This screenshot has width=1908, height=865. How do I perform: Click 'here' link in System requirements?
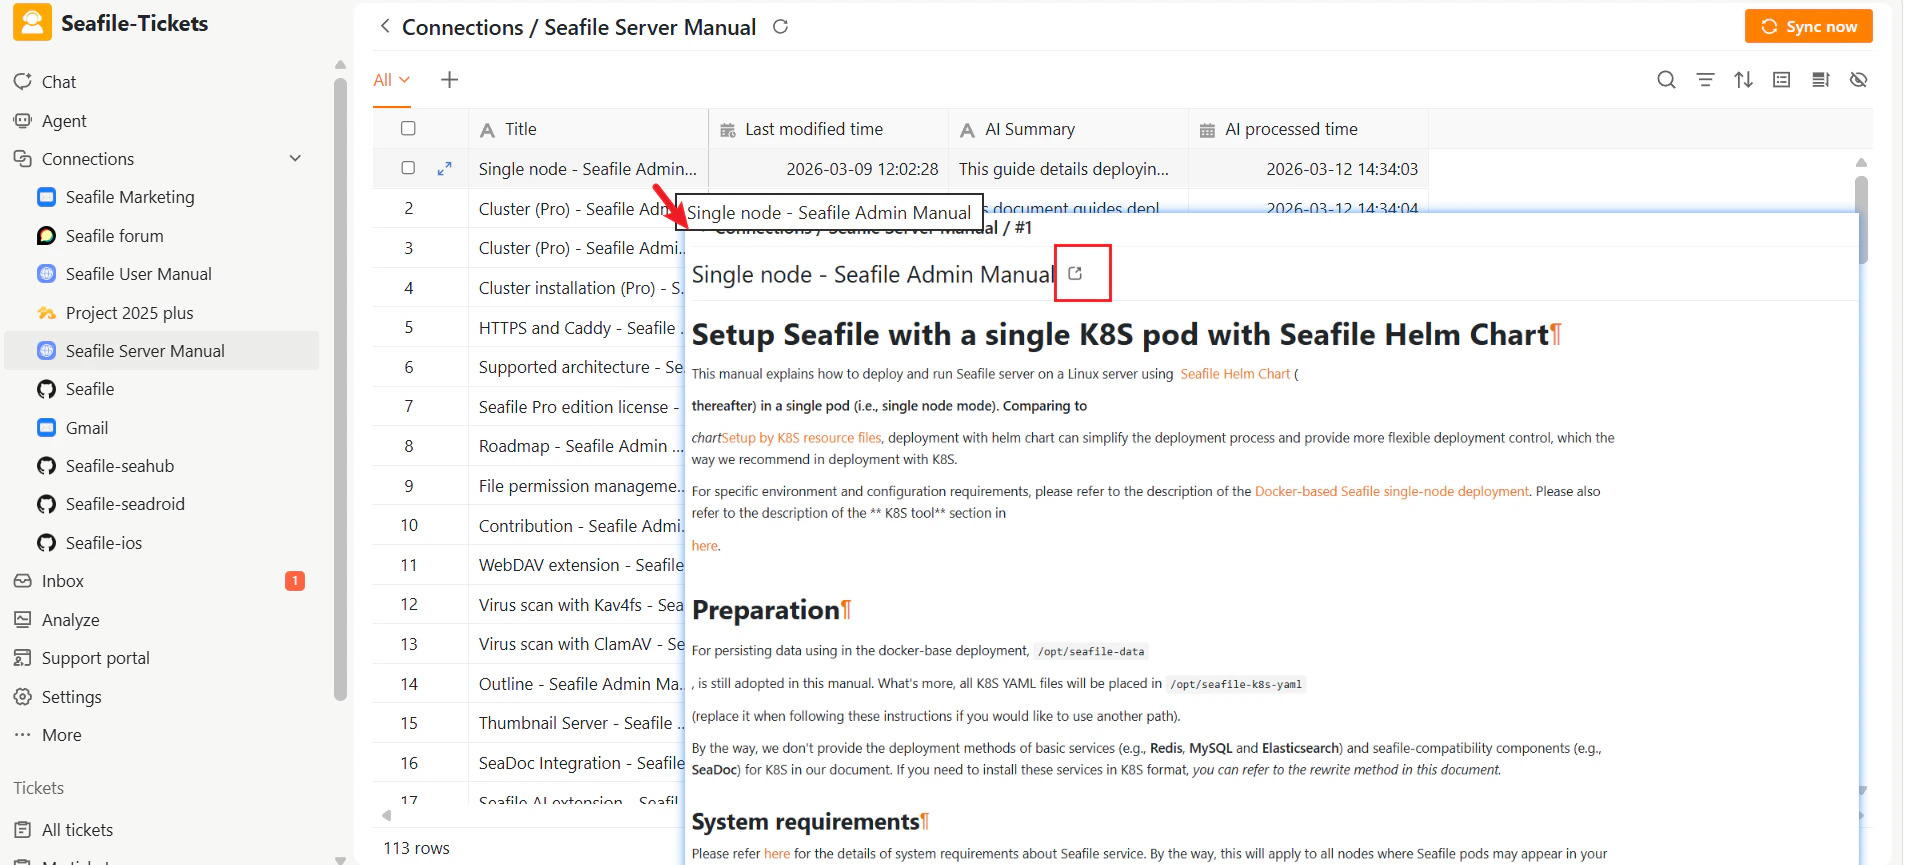(x=777, y=854)
